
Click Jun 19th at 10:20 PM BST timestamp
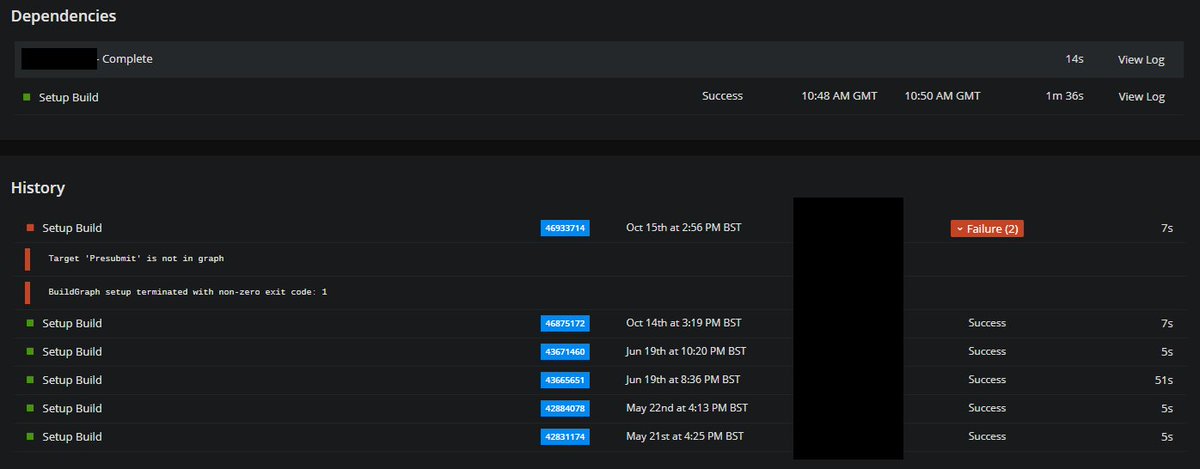click(686, 352)
